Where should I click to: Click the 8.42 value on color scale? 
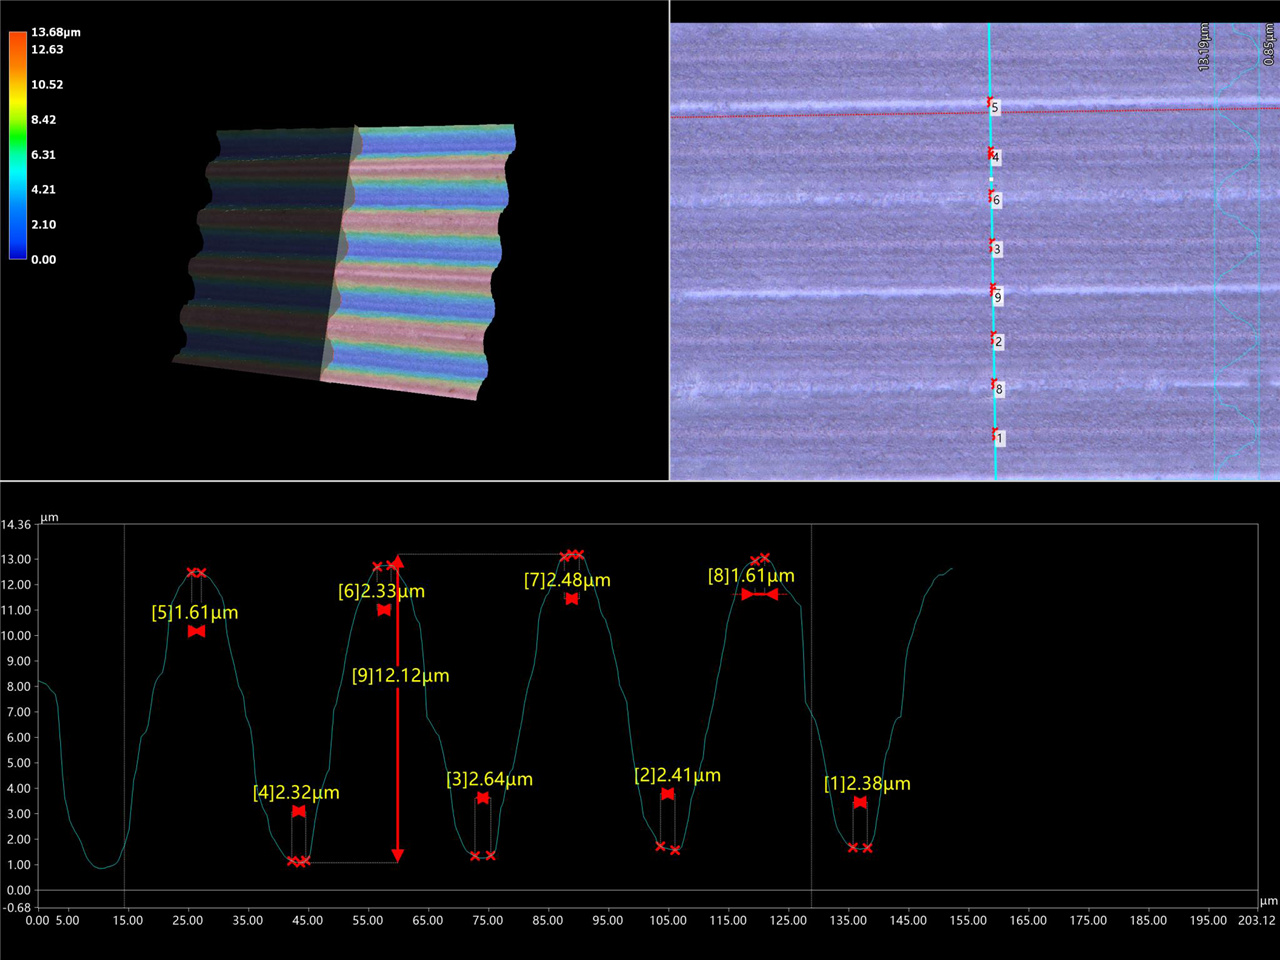click(43, 120)
